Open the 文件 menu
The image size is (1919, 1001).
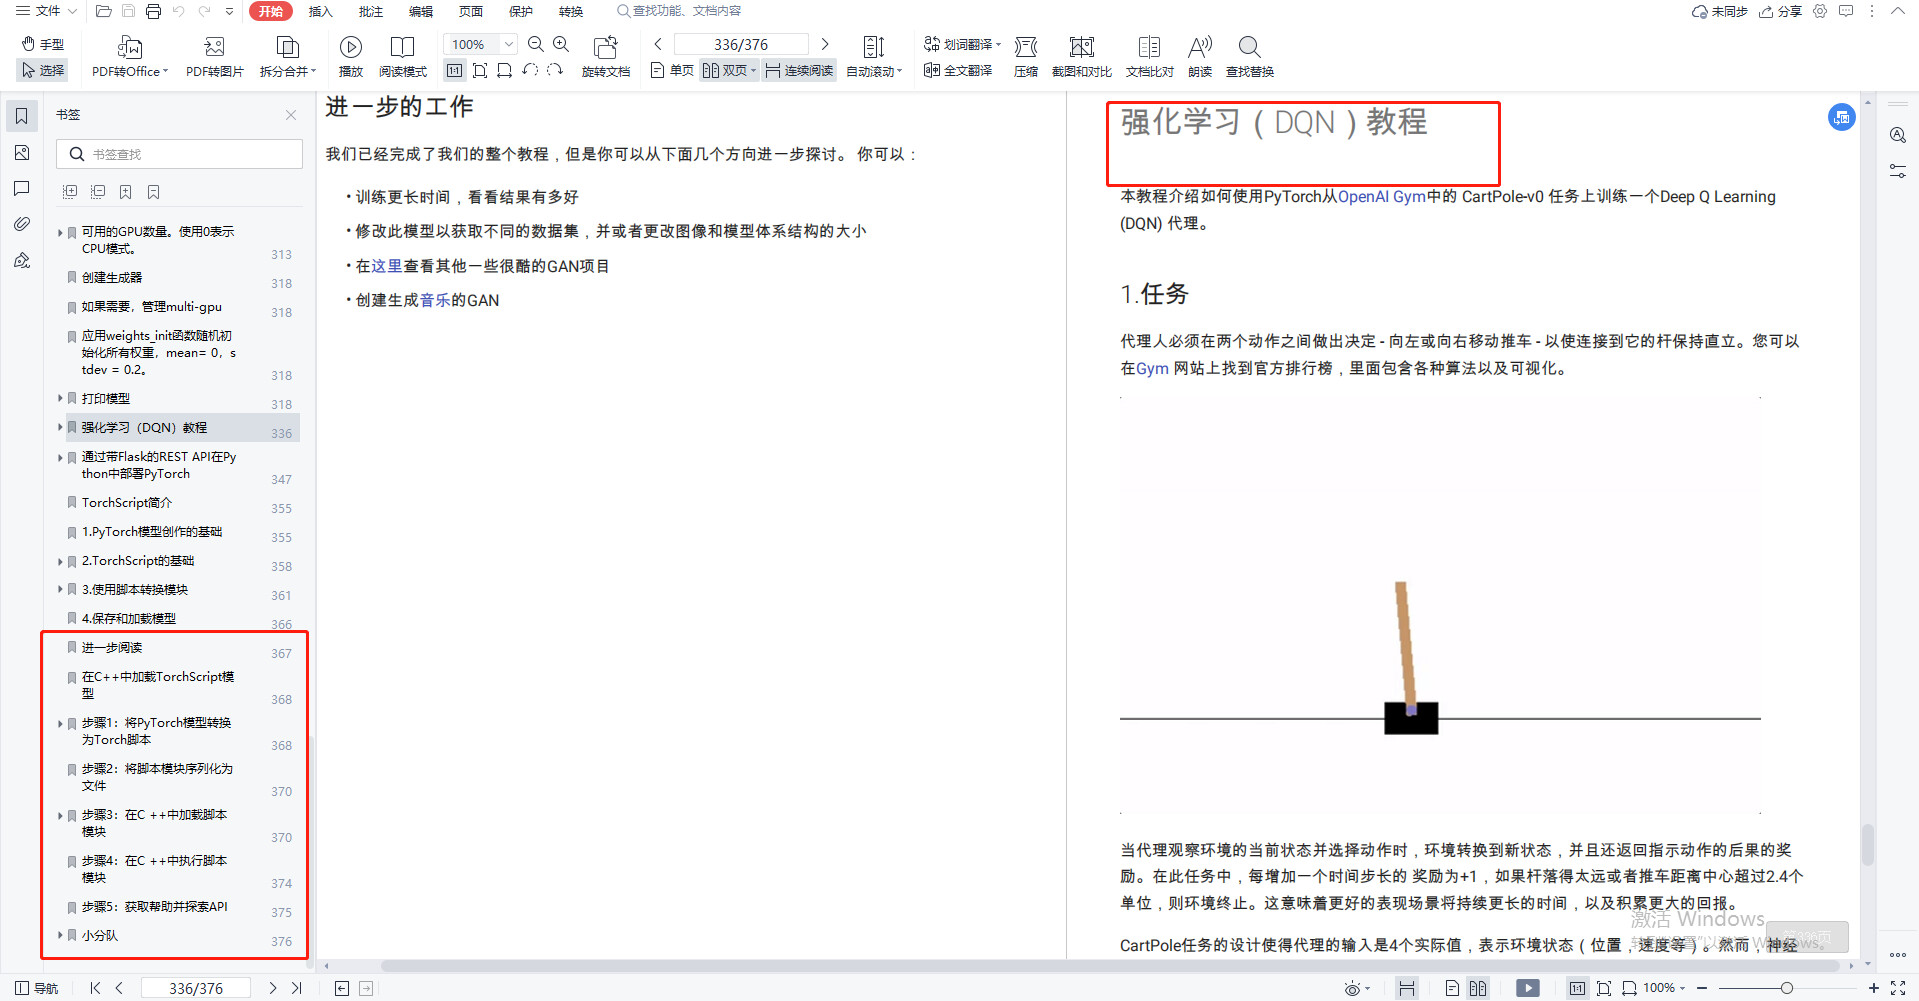pyautogui.click(x=46, y=12)
